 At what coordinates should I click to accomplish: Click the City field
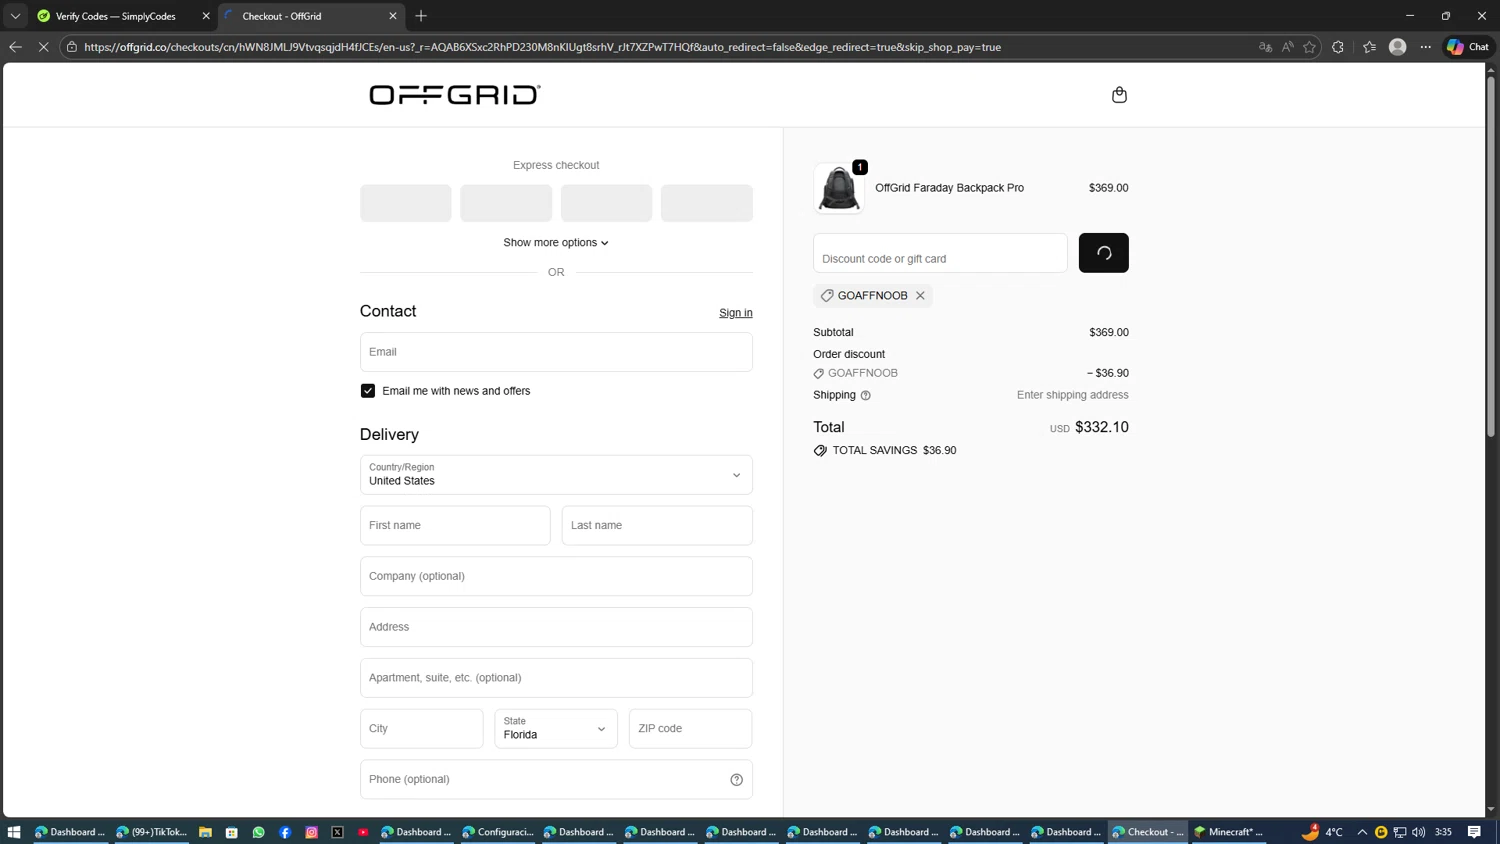pos(422,729)
